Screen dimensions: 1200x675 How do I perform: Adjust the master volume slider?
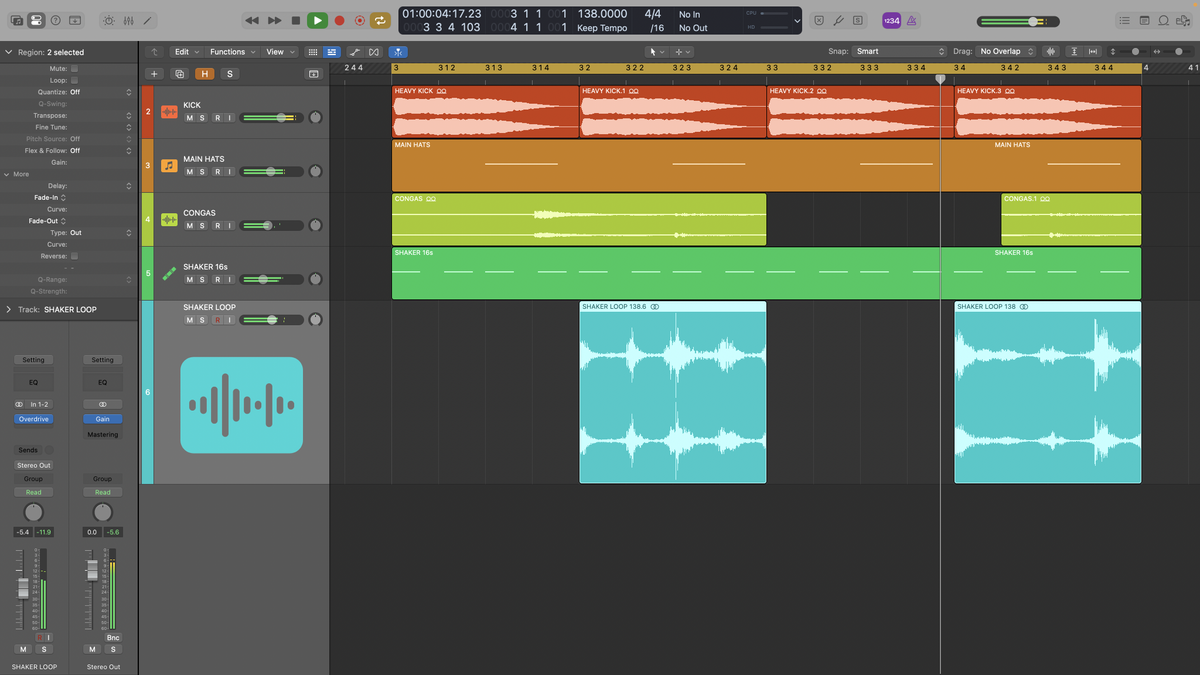click(1017, 20)
